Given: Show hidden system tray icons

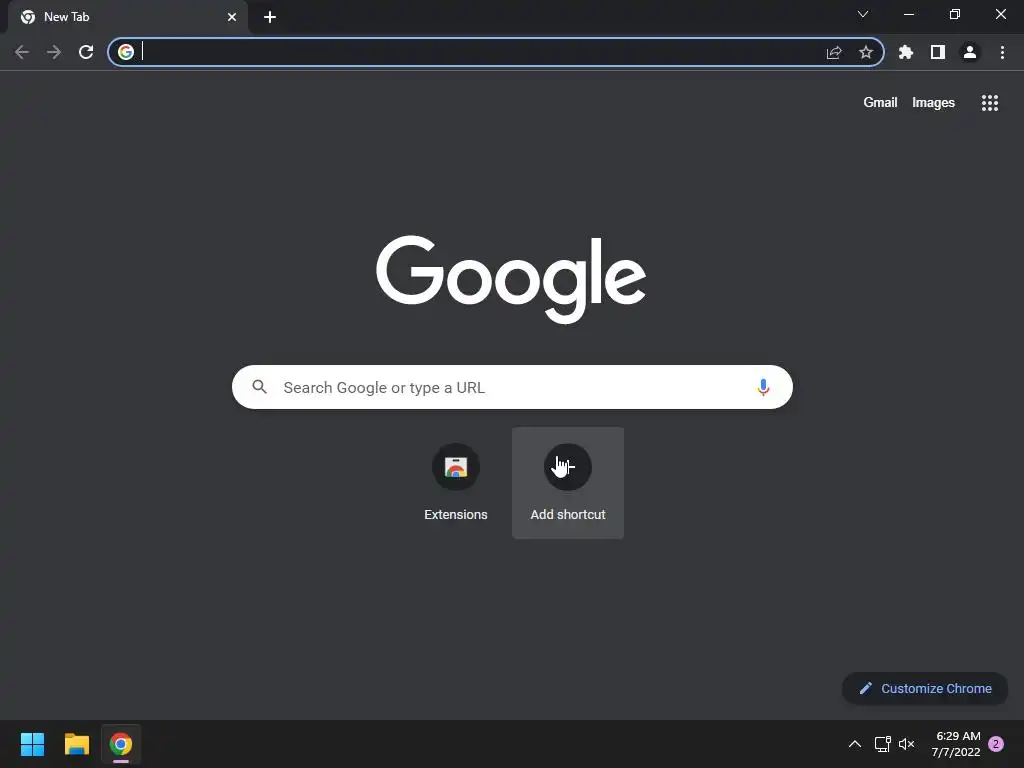Looking at the screenshot, I should click(854, 744).
